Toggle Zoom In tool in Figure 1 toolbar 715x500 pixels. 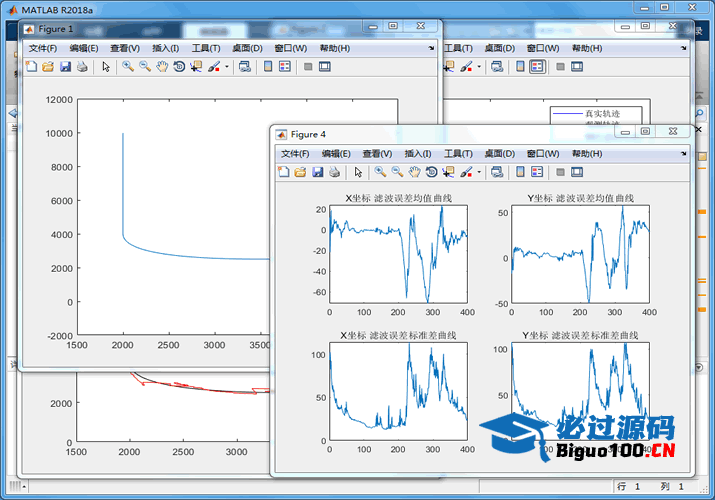(128, 66)
